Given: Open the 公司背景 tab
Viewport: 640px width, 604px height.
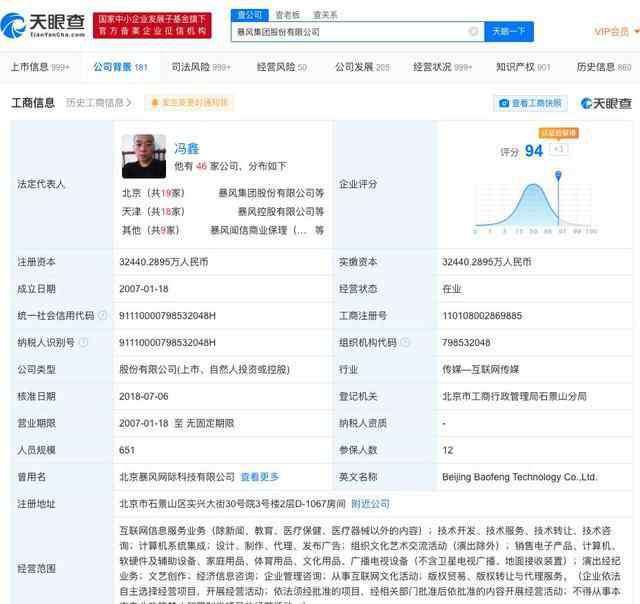Looking at the screenshot, I should tap(120, 67).
